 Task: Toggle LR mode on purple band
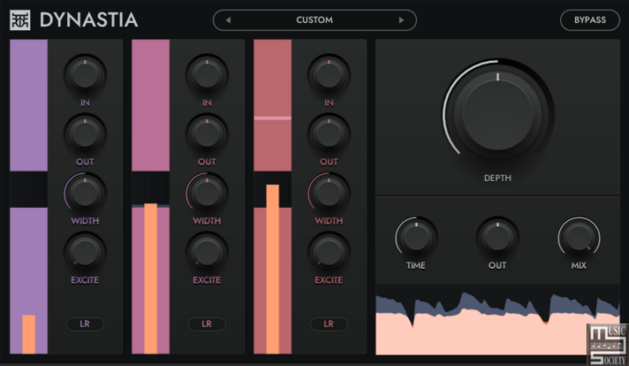85,324
